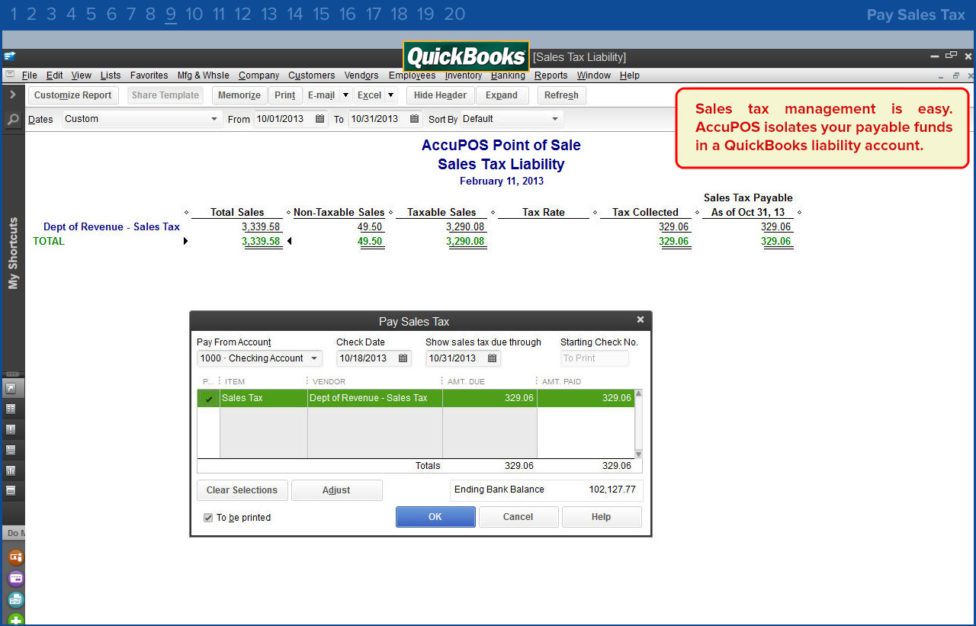This screenshot has height=626, width=976.
Task: Open the File menu
Action: pyautogui.click(x=29, y=75)
